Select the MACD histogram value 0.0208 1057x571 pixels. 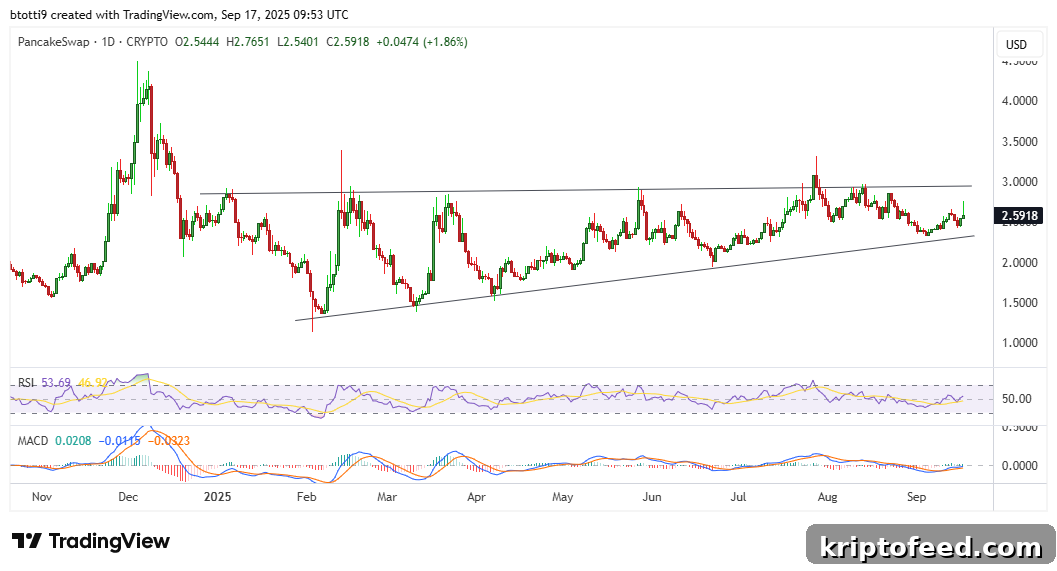73,441
